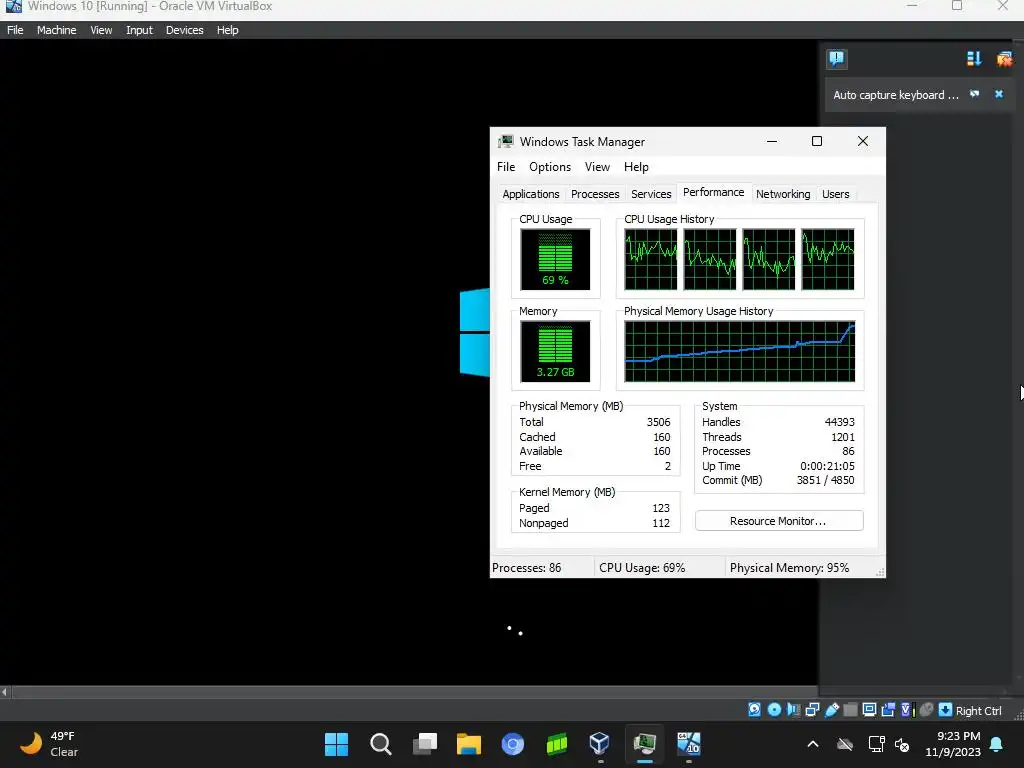Show hidden system tray icons

(x=812, y=744)
